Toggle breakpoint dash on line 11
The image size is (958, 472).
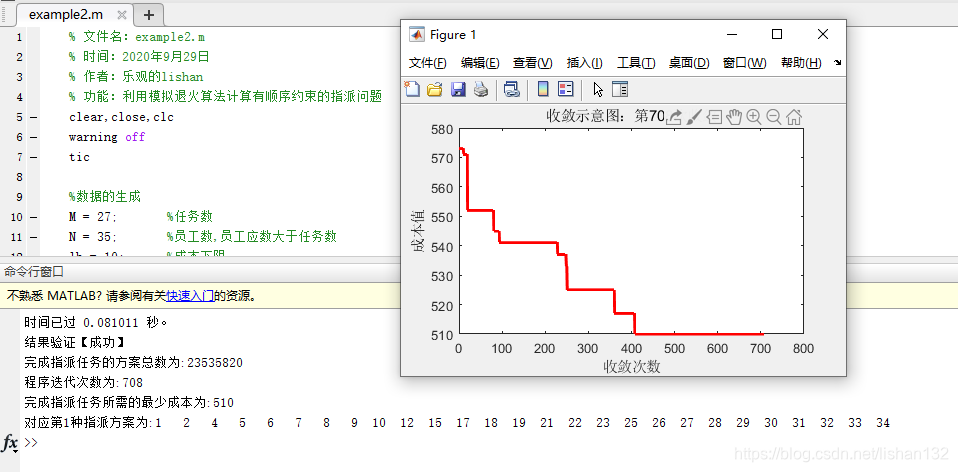point(33,237)
